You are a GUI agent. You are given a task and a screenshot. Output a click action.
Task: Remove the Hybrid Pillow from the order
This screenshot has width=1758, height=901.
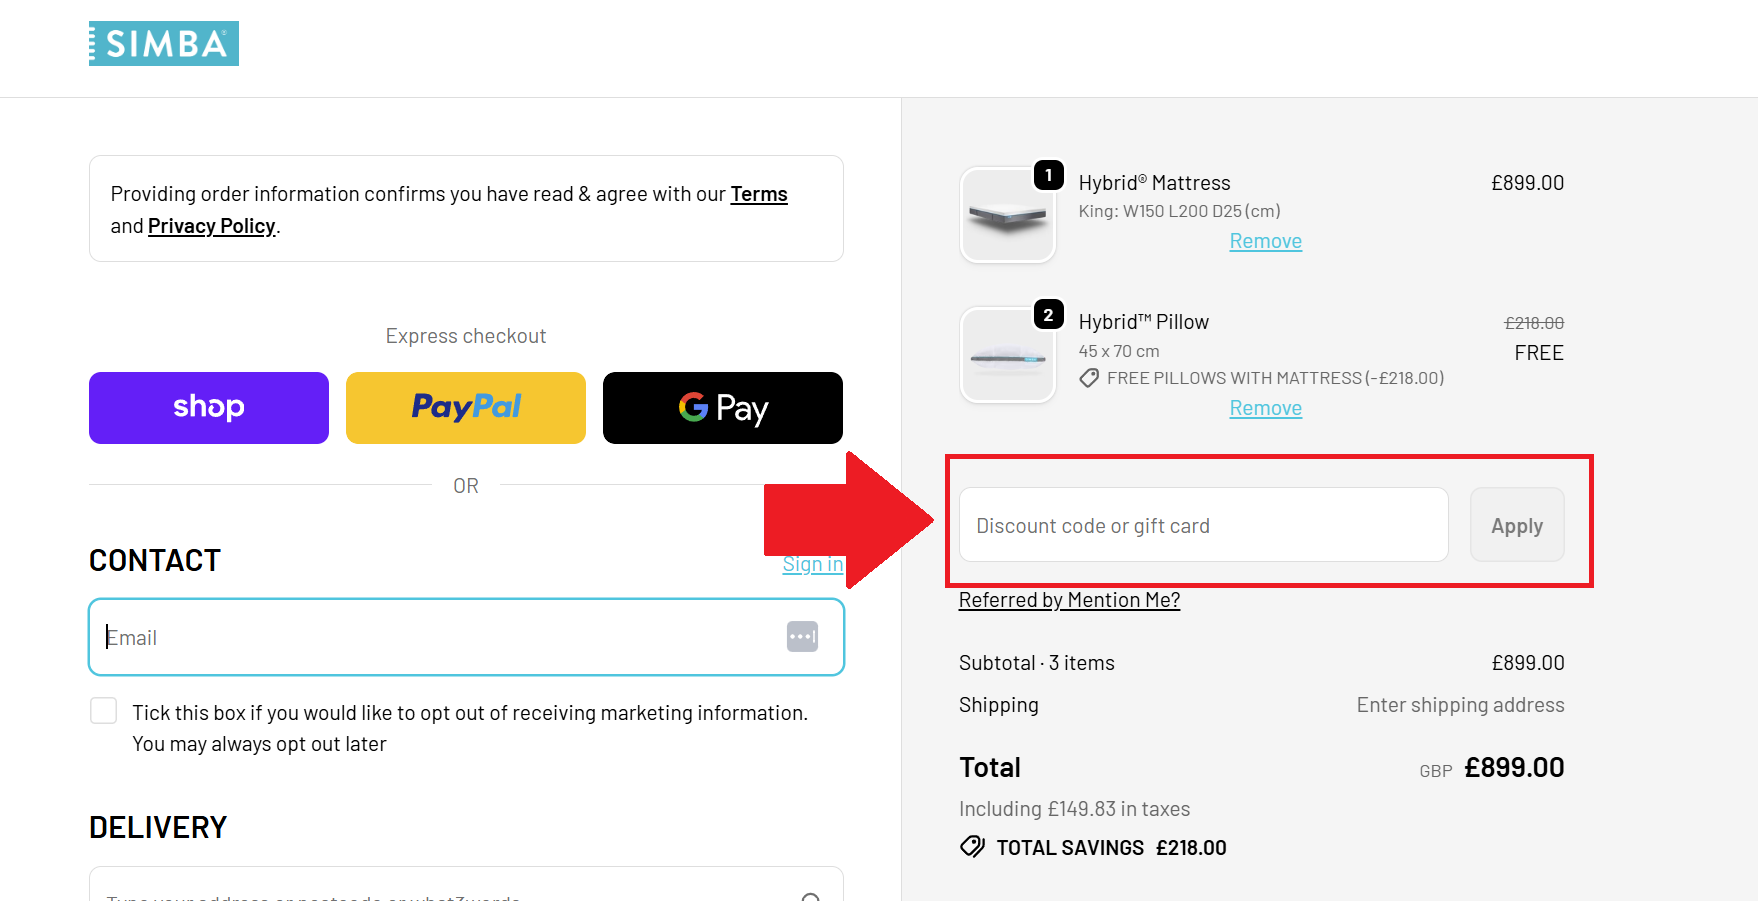1265,408
